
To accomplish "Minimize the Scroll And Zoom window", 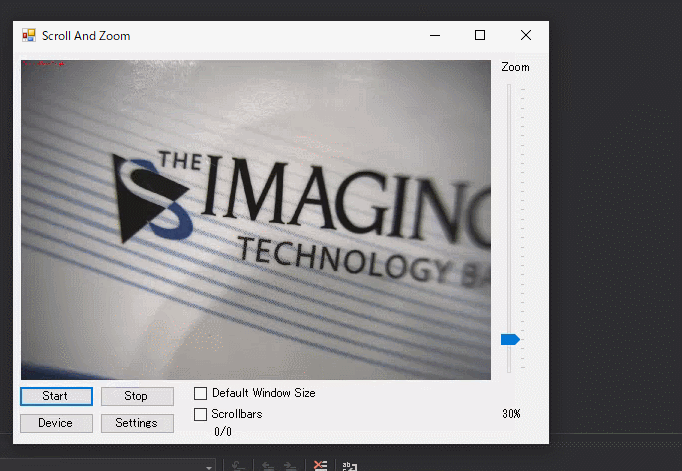I will [x=435, y=35].
